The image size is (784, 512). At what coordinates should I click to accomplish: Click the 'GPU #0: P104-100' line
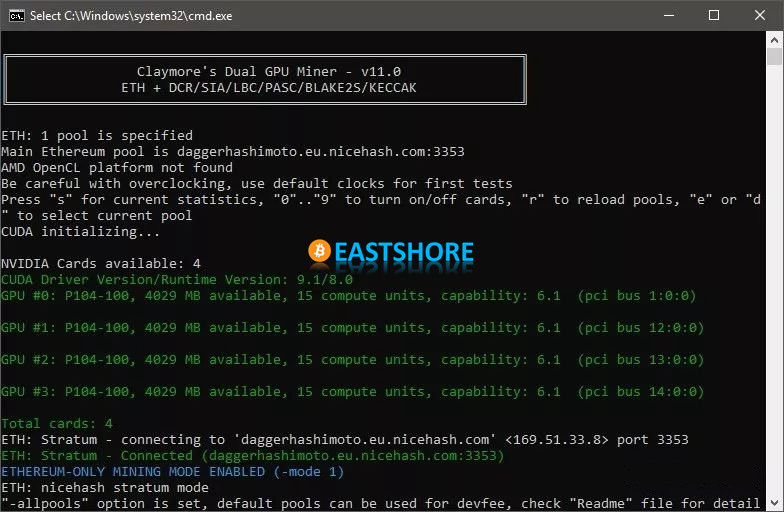tap(348, 296)
